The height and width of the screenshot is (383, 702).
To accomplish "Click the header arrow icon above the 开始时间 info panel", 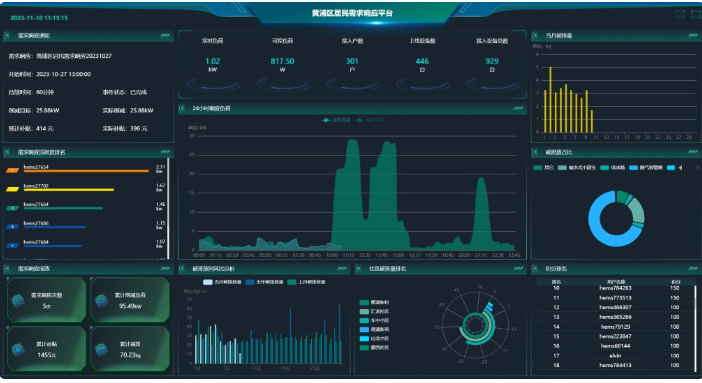I will tap(7, 35).
